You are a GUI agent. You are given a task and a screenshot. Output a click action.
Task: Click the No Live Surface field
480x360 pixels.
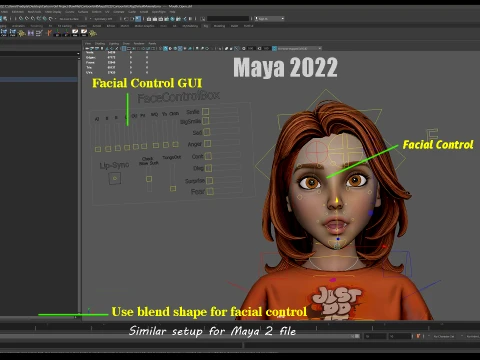pyautogui.click(x=69, y=19)
